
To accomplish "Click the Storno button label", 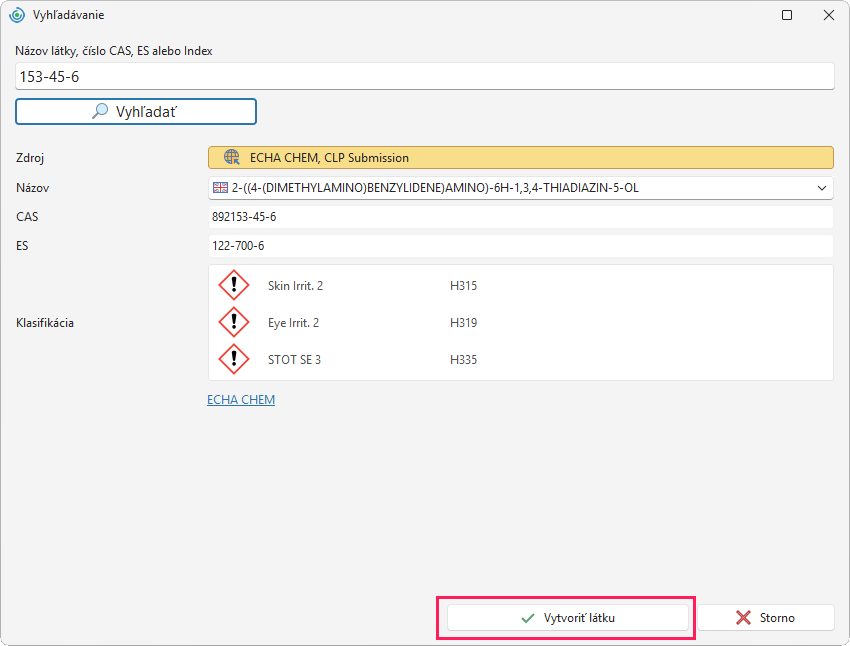I will 777,618.
